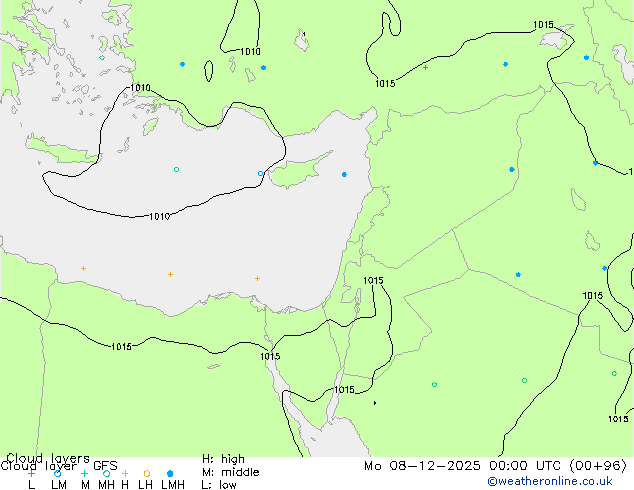Click the 1010 label on Turkey's Aegean coast
This screenshot has width=634, height=490.
point(140,87)
